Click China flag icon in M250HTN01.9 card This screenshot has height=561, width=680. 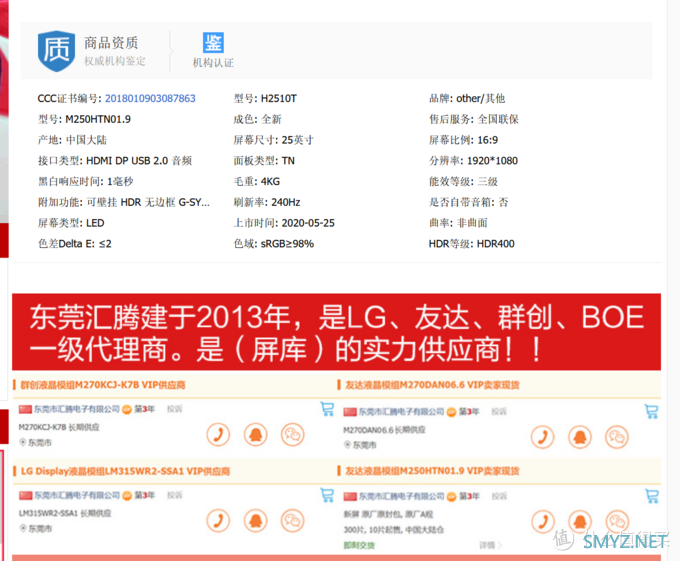[350, 496]
